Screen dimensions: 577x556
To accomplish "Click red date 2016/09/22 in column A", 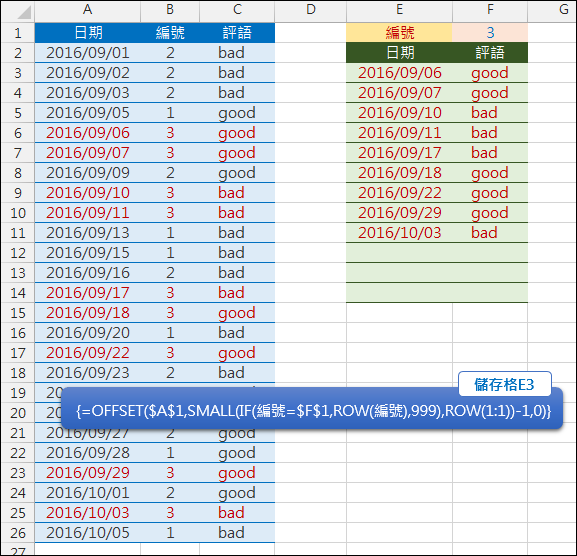I will pyautogui.click(x=88, y=353).
